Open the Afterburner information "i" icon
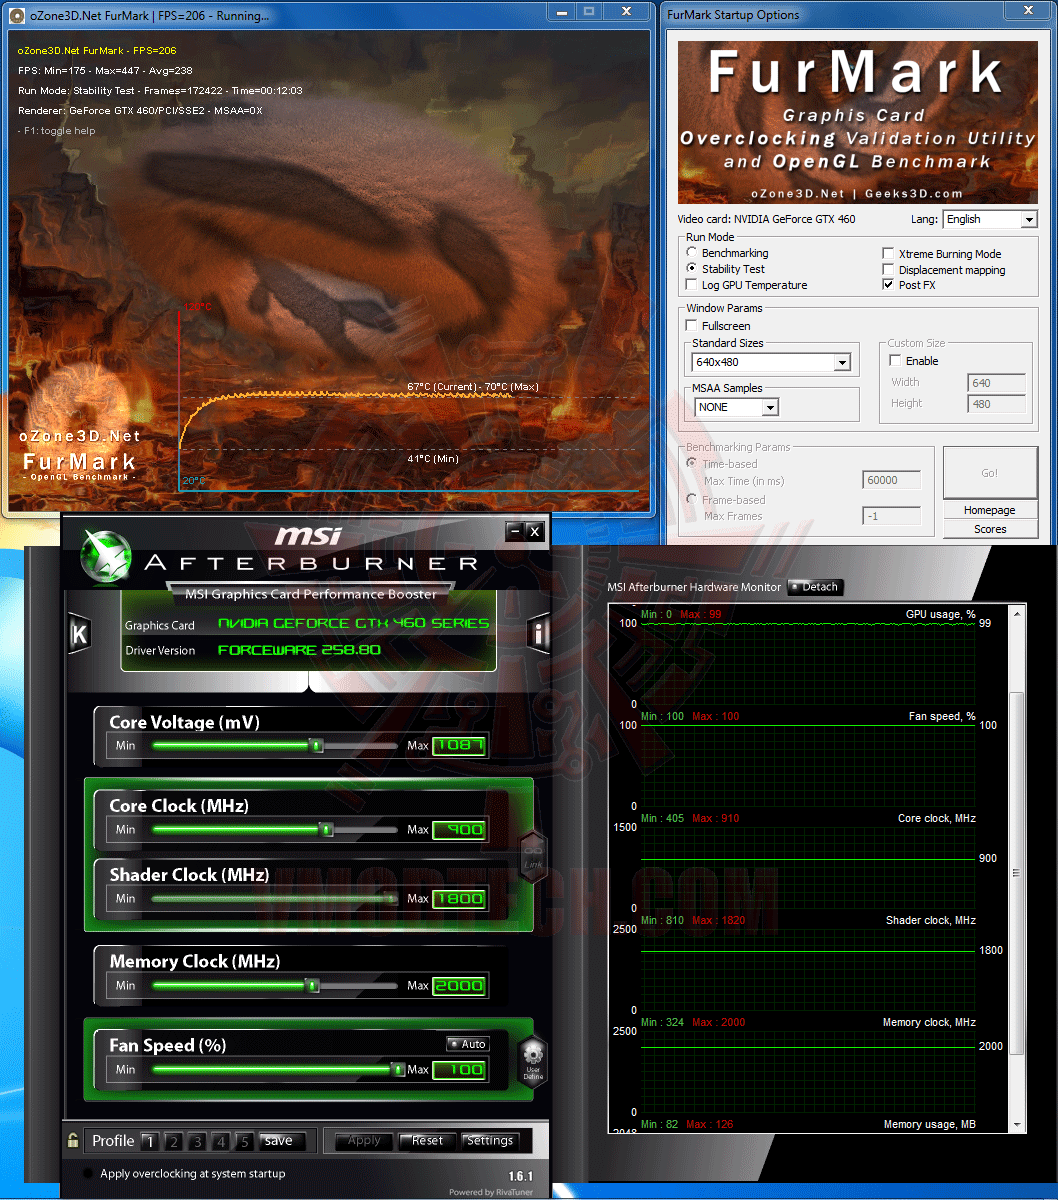 [538, 634]
